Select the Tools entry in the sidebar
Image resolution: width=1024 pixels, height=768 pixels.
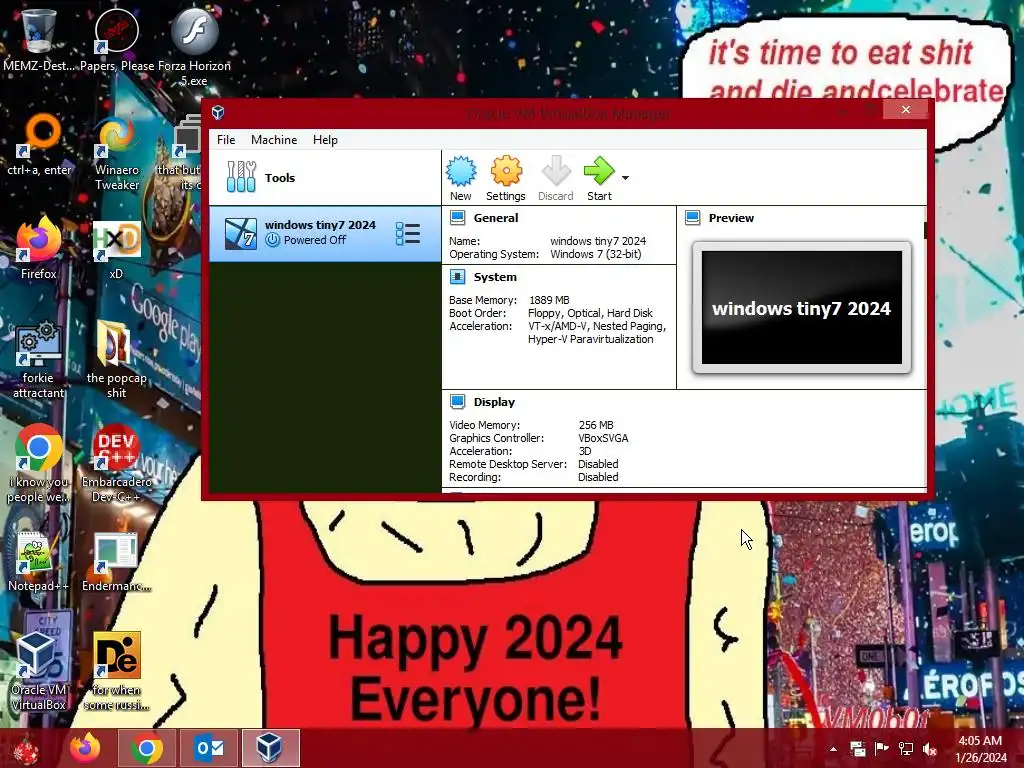[x=325, y=178]
